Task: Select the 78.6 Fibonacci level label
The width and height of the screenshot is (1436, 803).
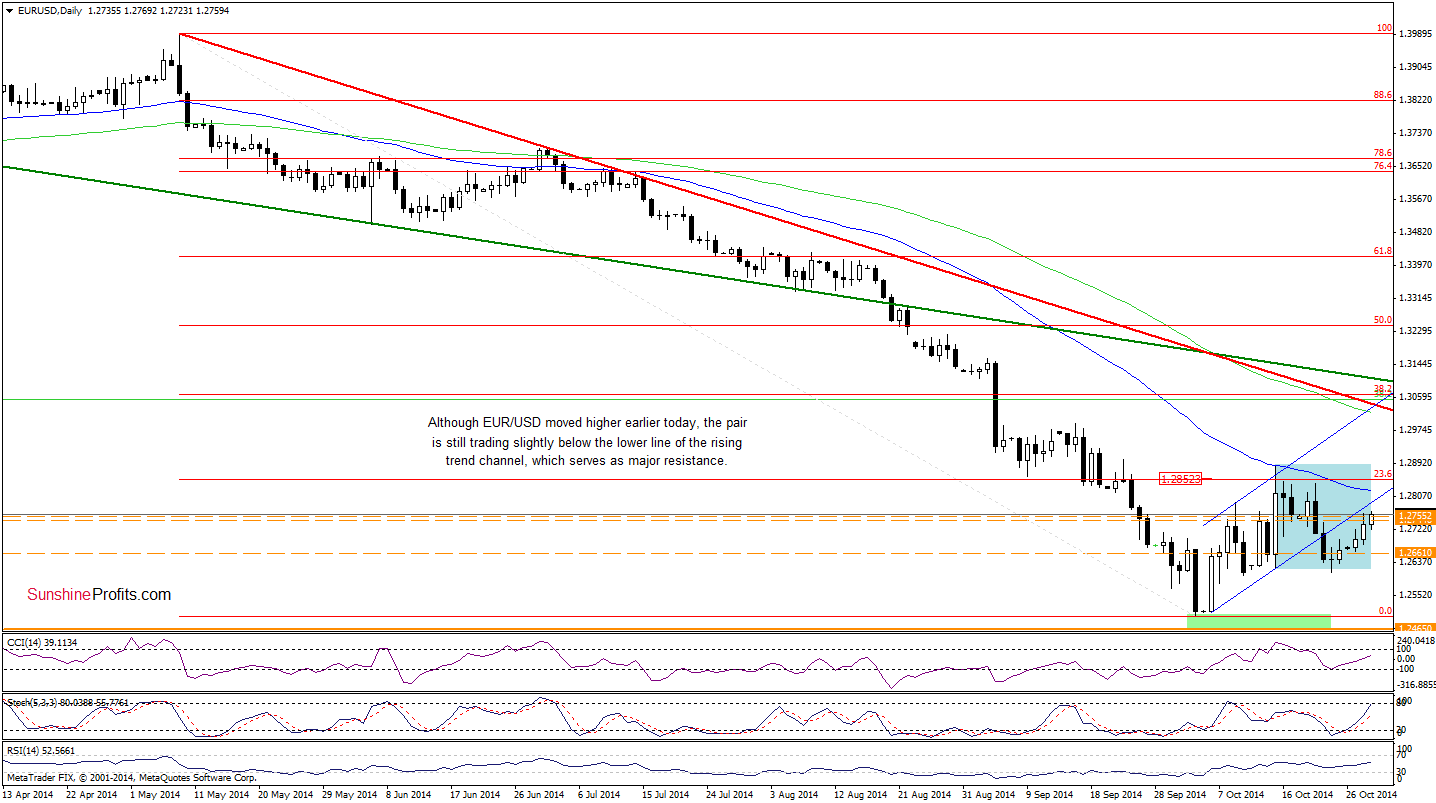Action: (1382, 153)
